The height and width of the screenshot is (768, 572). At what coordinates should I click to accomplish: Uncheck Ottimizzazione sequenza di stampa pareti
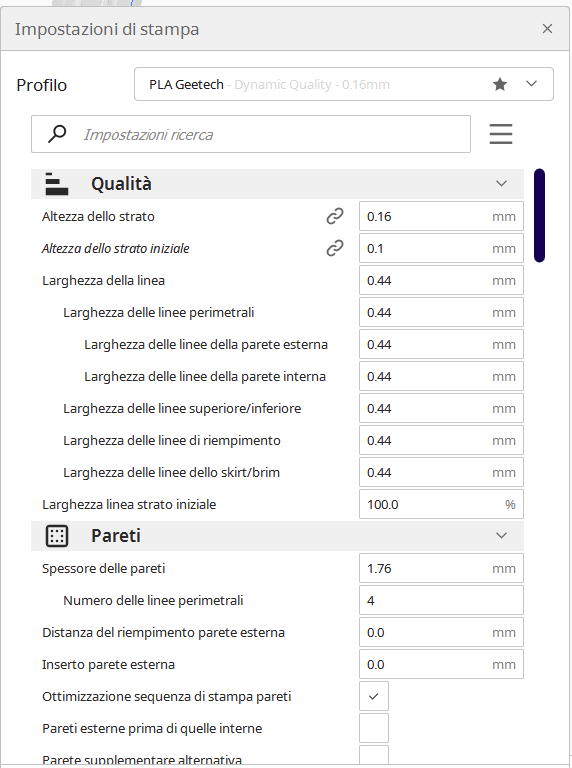(374, 696)
